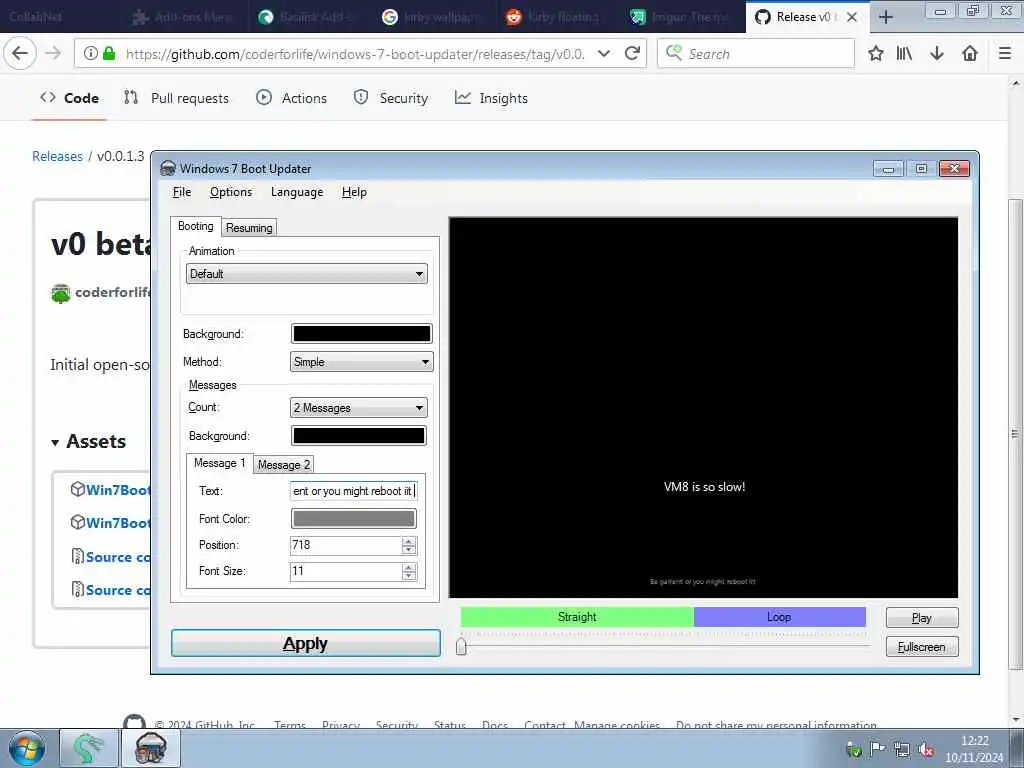
Task: Click the Releases breadcrumb link
Action: (x=57, y=156)
